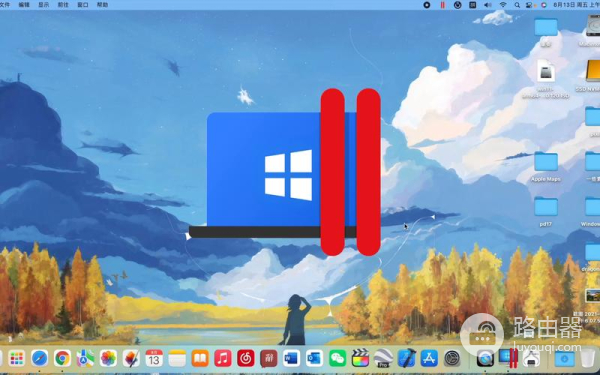
Task: Open the 前往 menu
Action: [63, 5]
